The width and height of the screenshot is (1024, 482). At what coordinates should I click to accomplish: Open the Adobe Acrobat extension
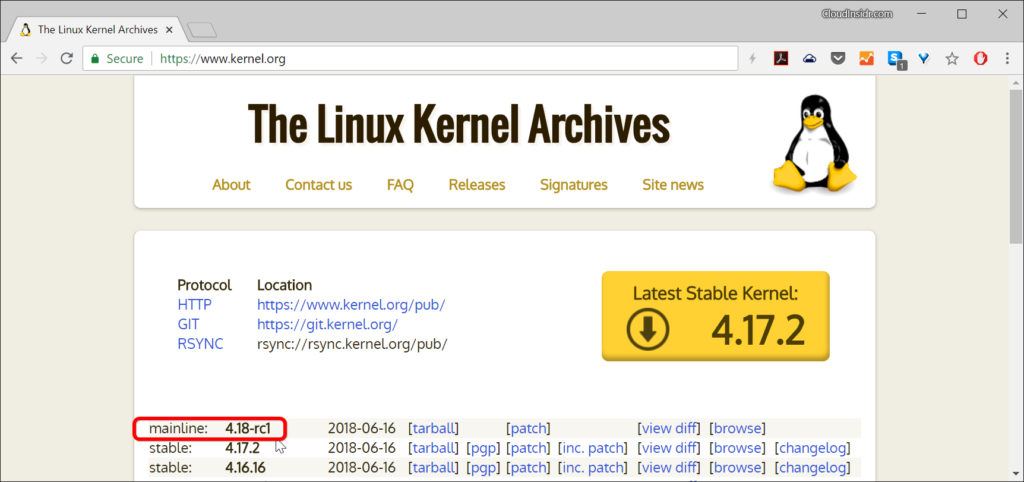(781, 59)
